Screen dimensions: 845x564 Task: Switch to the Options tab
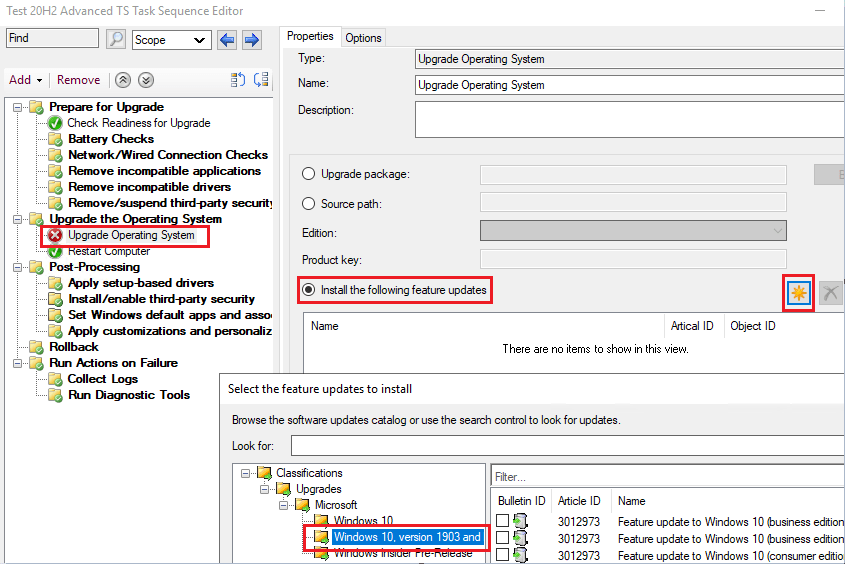point(363,38)
